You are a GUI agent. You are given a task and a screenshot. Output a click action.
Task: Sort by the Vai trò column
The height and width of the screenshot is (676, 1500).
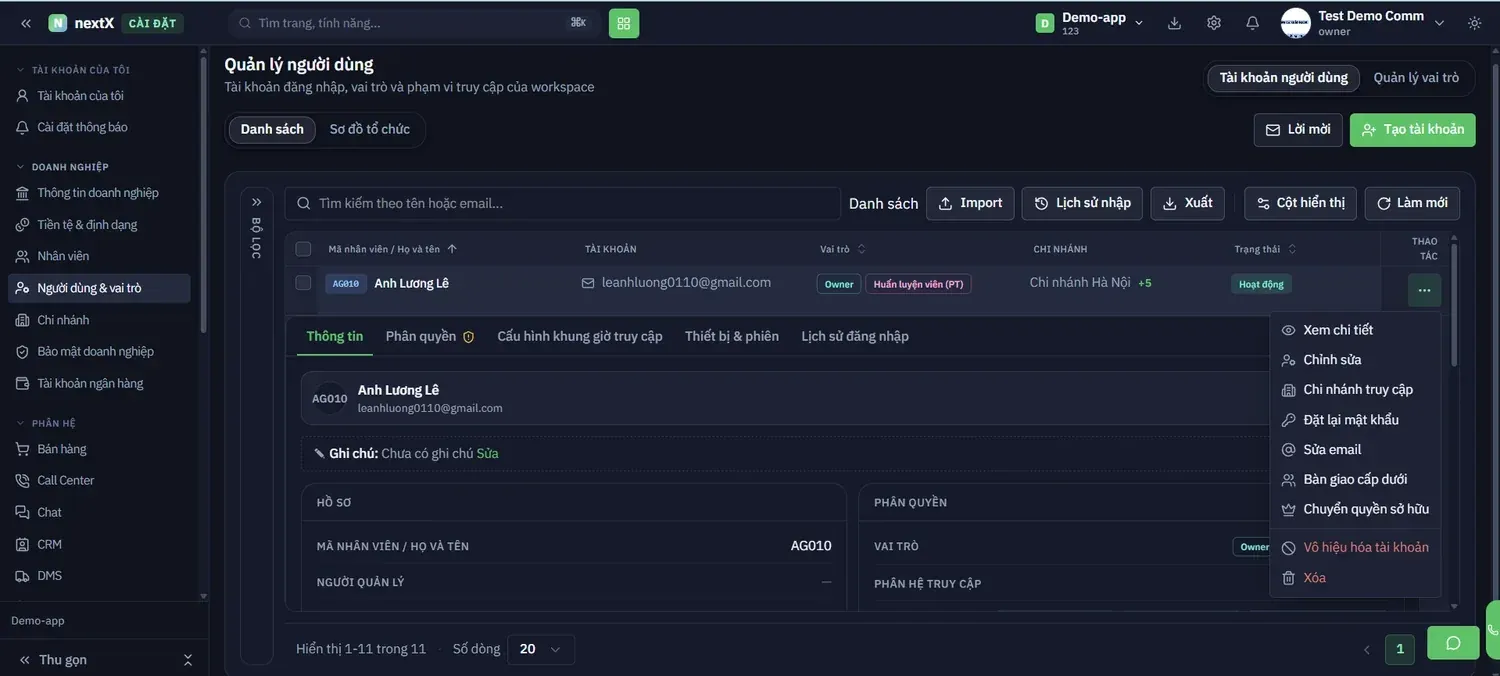[x=843, y=249]
